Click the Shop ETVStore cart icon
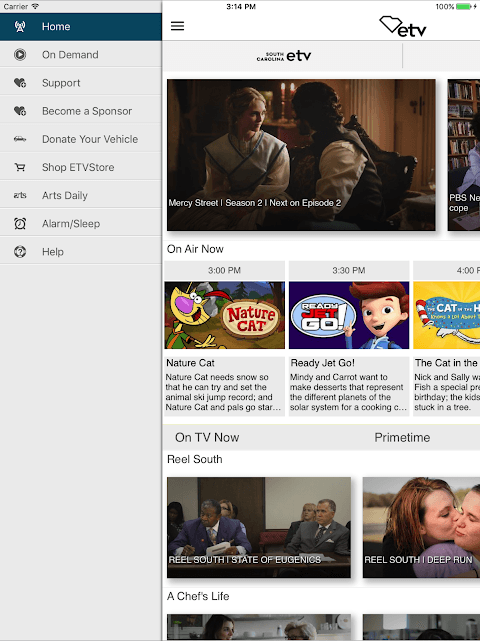This screenshot has height=641, width=480. [20, 167]
